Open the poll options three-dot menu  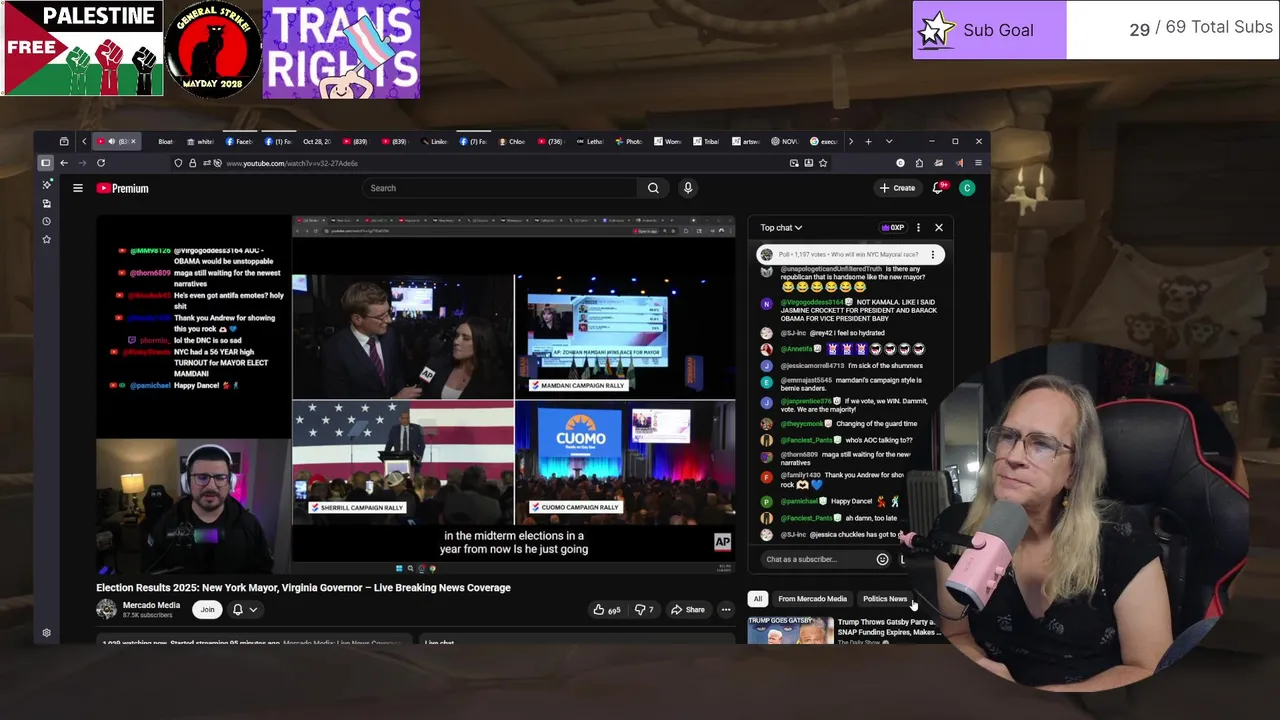pos(933,255)
